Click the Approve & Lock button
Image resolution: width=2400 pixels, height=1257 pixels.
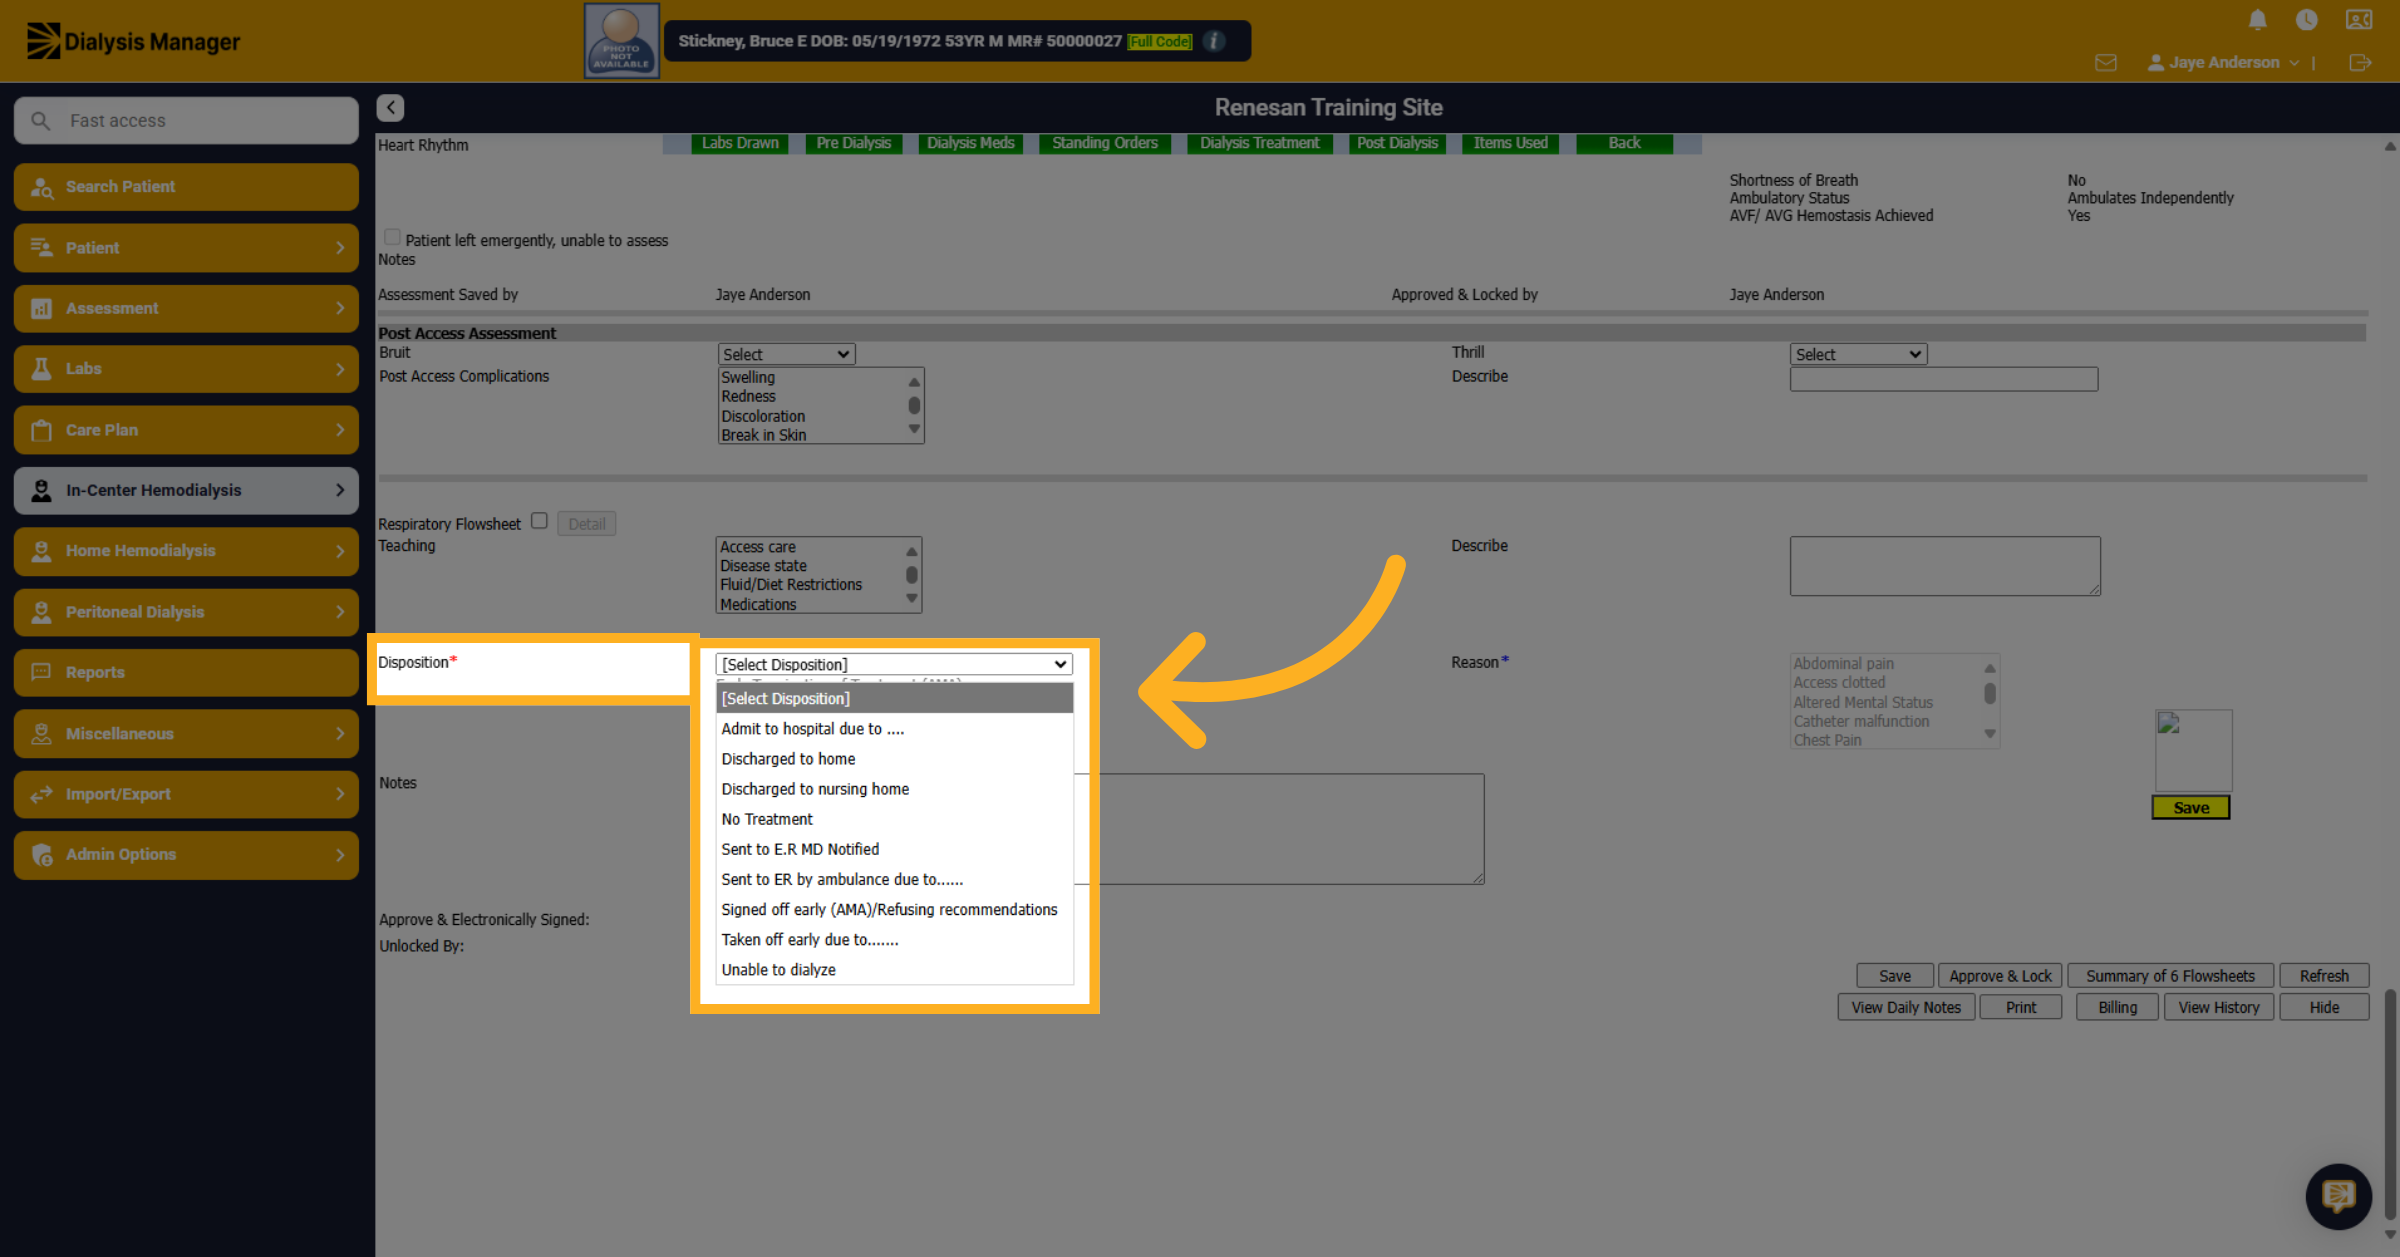coord(2000,976)
